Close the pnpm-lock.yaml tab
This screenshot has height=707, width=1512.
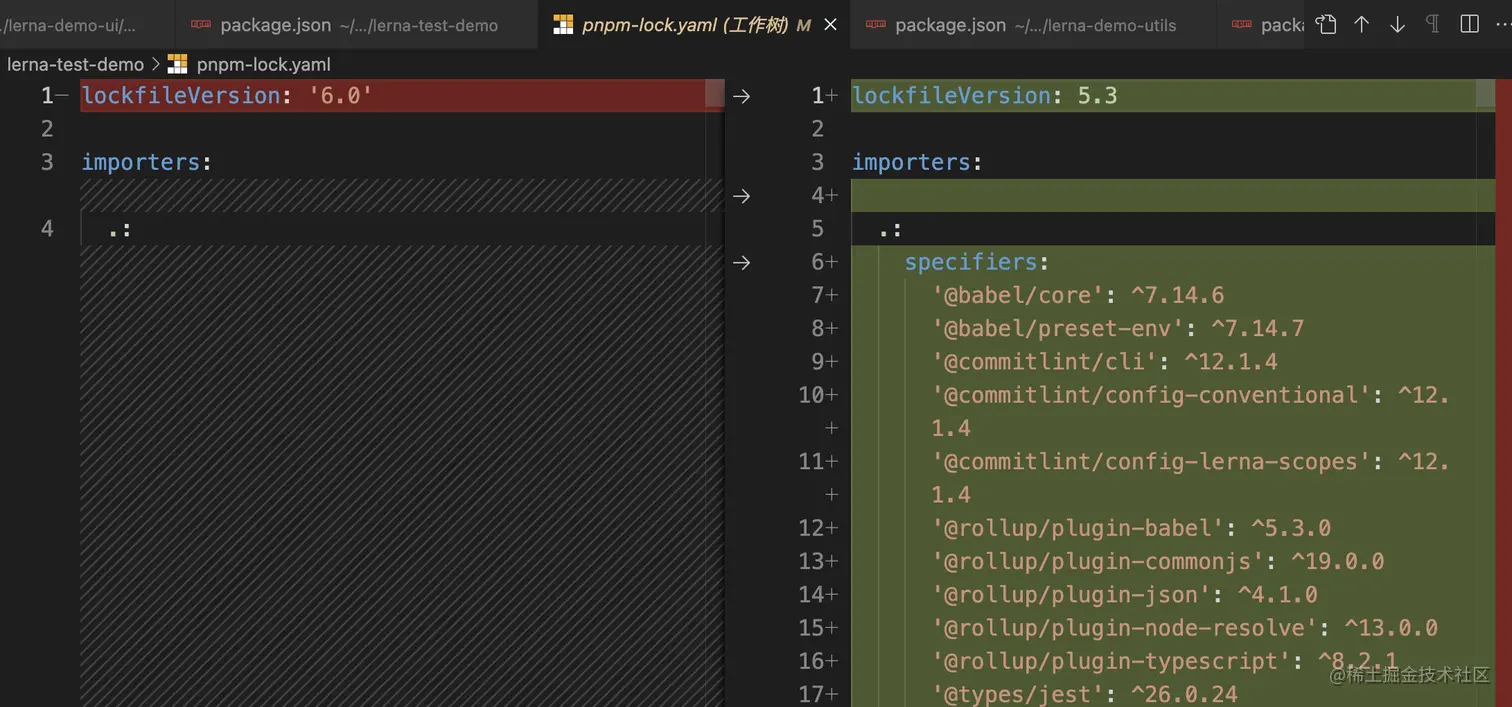[x=830, y=25]
